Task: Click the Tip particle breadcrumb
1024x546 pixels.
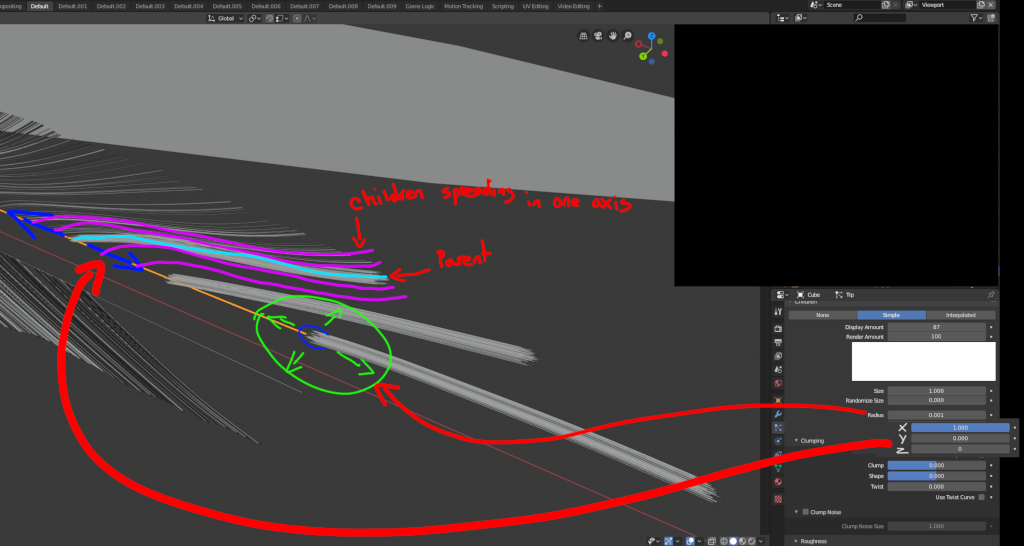Action: point(845,295)
